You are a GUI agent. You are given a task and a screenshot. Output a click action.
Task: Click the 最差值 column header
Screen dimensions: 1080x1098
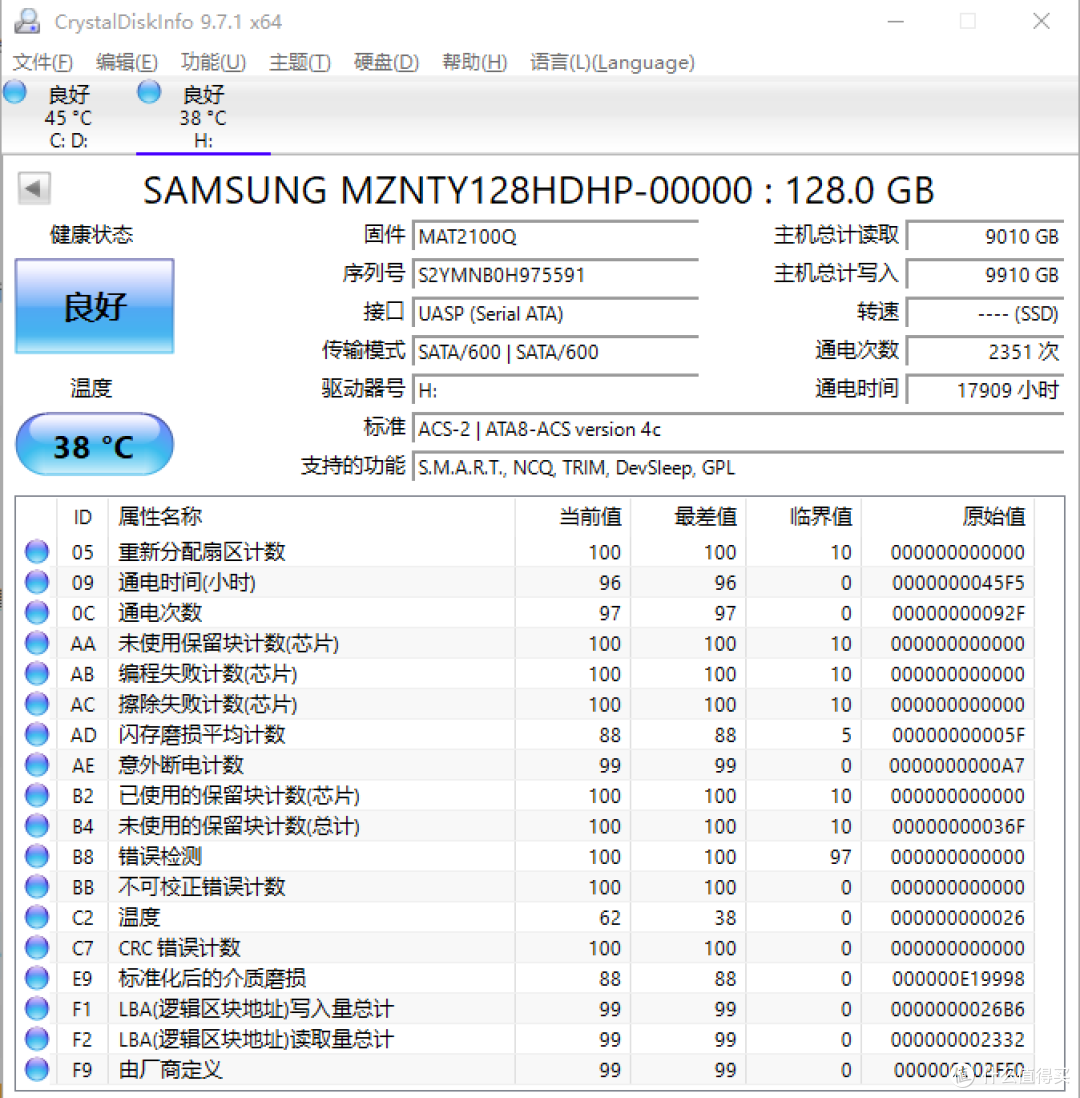[x=688, y=517]
